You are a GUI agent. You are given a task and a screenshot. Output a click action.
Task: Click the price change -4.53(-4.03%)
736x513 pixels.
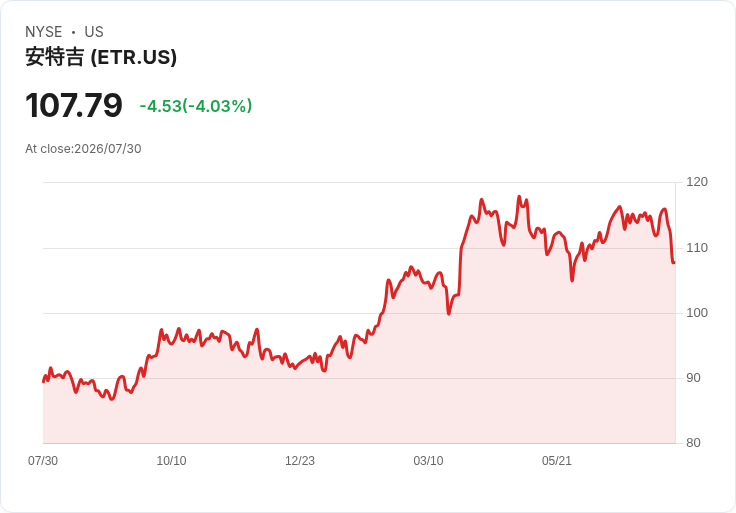pos(196,106)
